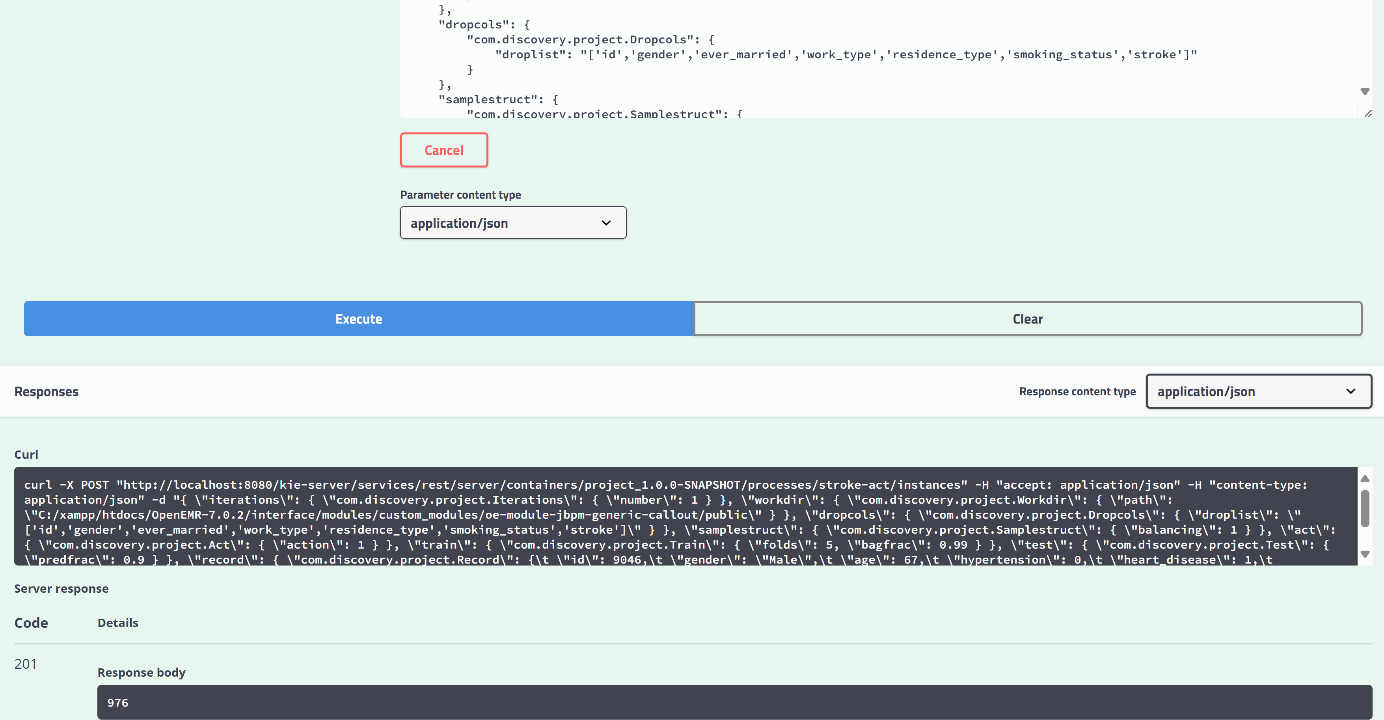Click the Clear button
The width and height of the screenshot is (1384, 720).
pyautogui.click(x=1027, y=318)
